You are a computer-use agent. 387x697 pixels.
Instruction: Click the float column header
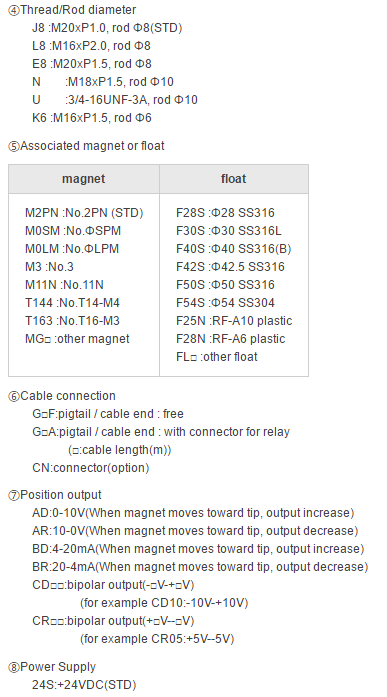[234, 179]
